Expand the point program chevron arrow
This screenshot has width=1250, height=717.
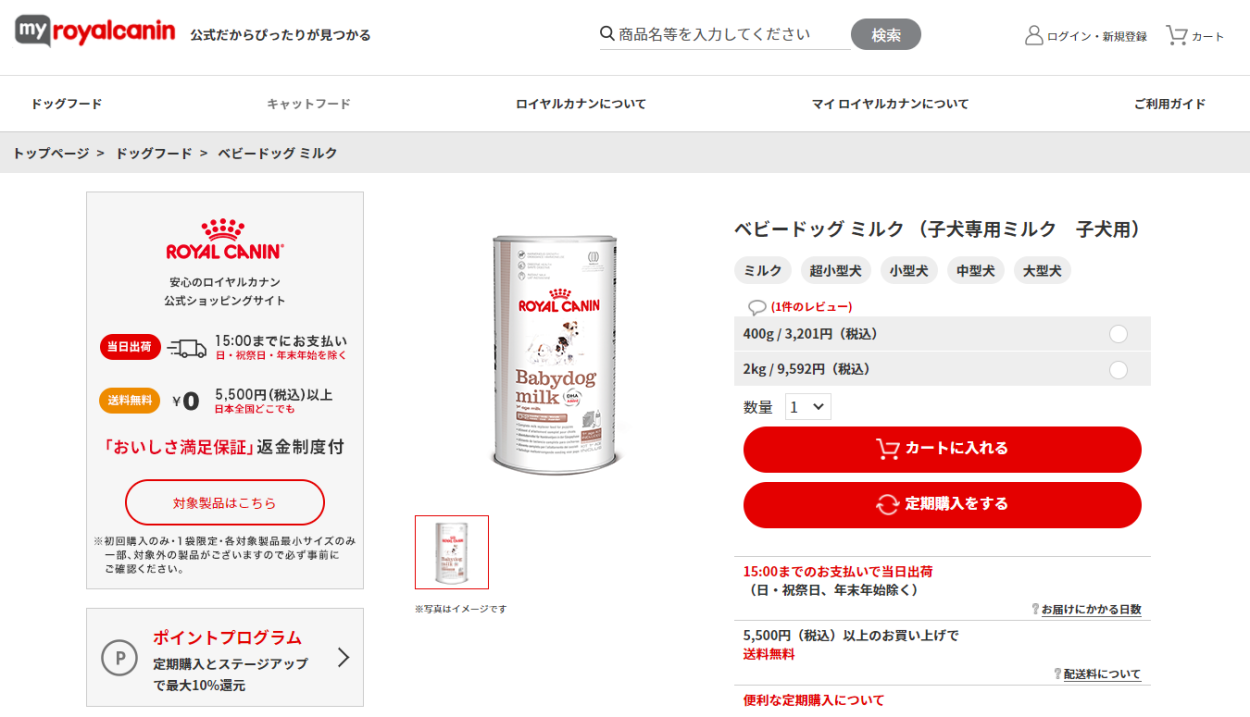(x=343, y=657)
